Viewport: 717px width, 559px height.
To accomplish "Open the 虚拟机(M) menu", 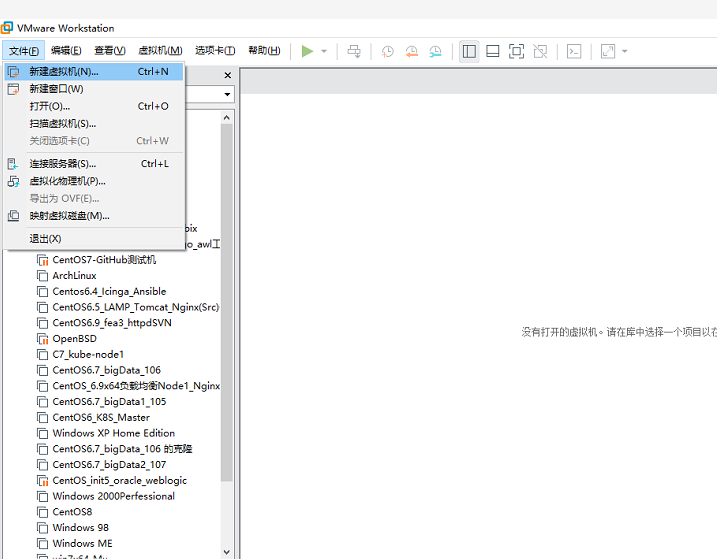I will click(160, 51).
